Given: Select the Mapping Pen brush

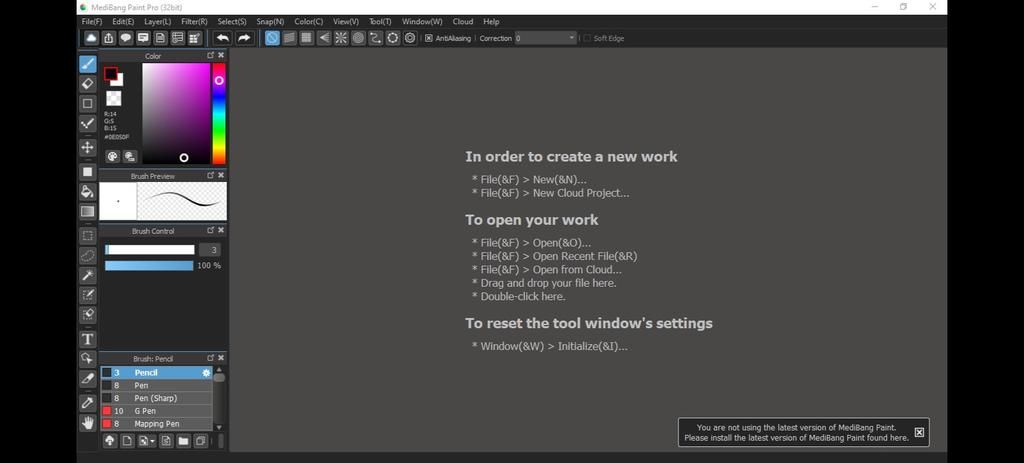Looking at the screenshot, I should [x=156, y=424].
